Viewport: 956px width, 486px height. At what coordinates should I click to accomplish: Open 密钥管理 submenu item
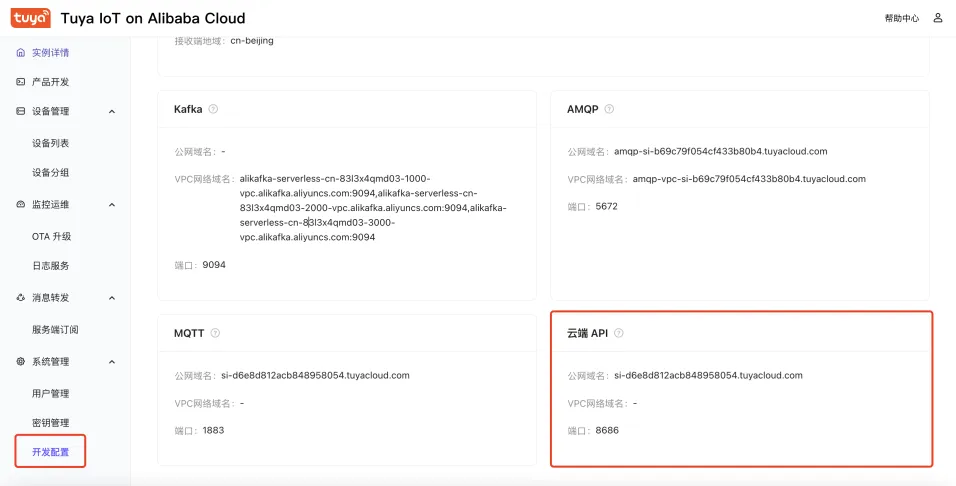pos(51,423)
